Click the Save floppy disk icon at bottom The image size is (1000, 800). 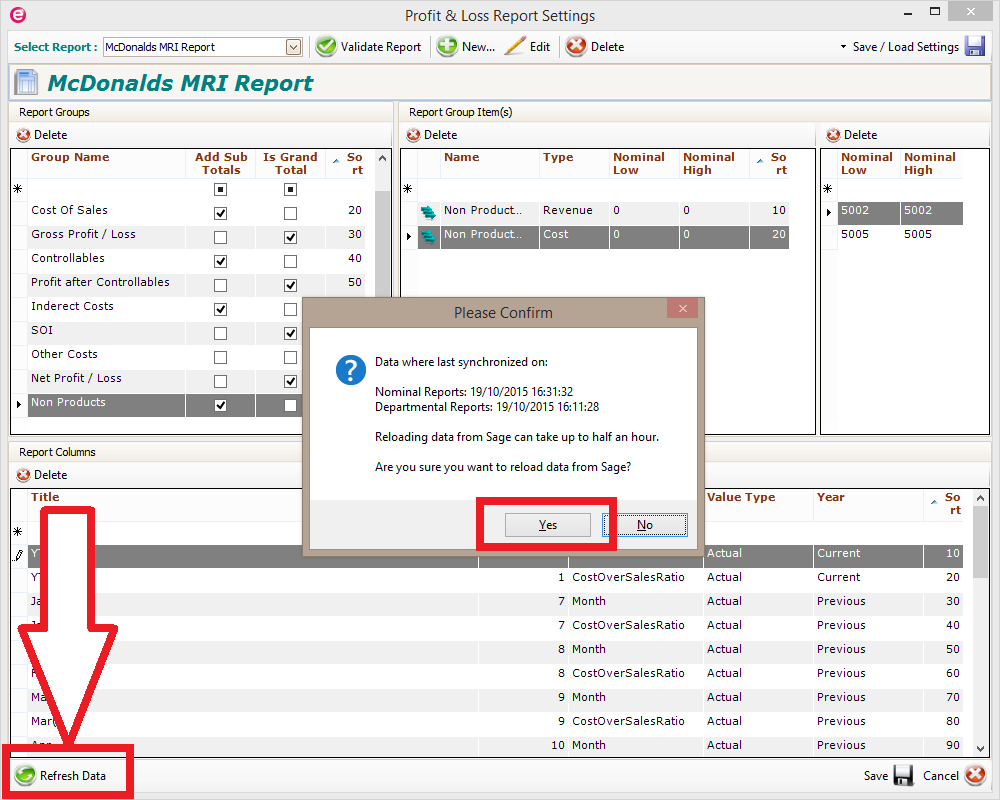click(903, 776)
